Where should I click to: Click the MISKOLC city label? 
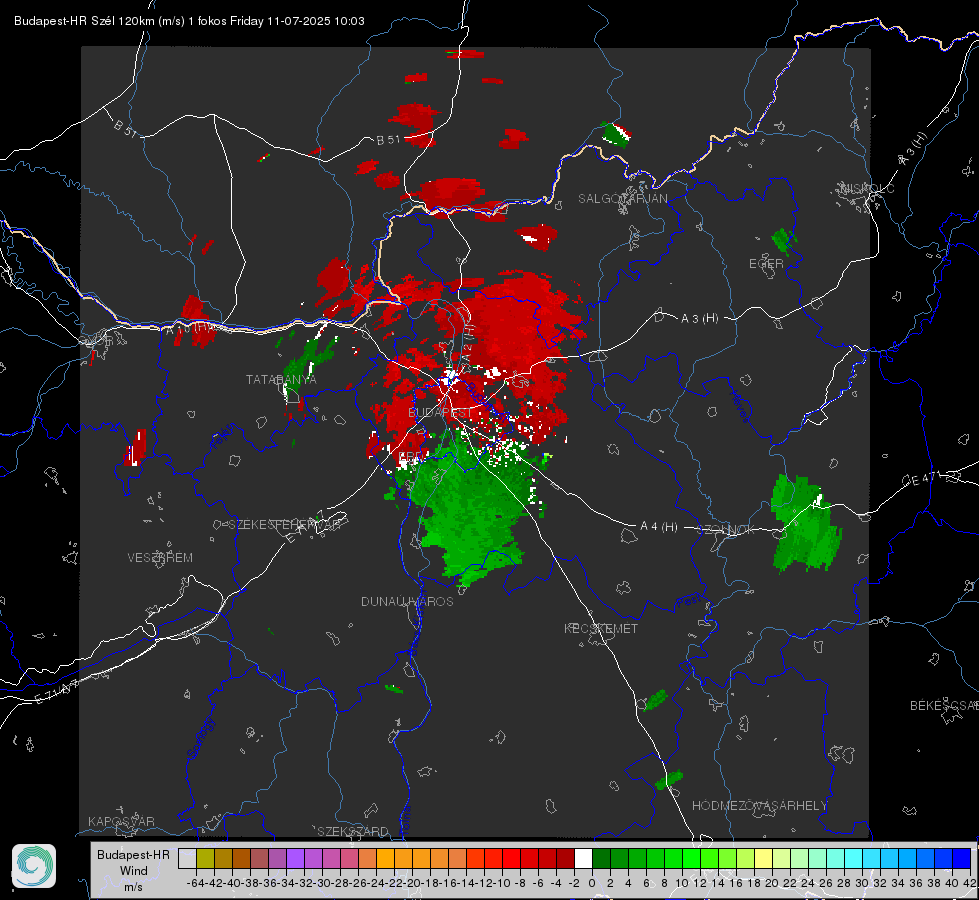point(867,188)
